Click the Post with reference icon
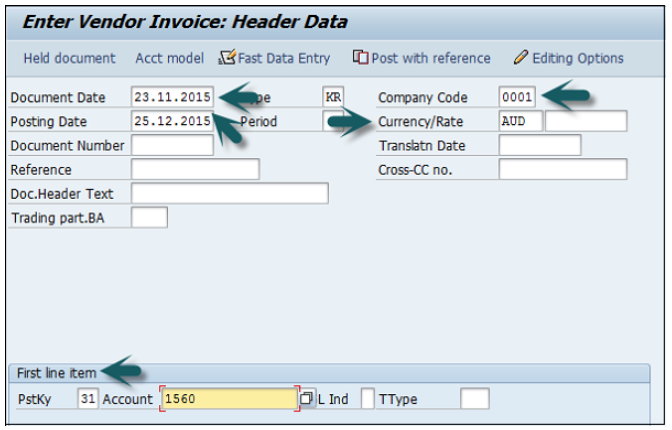672x430 pixels. coord(361,58)
